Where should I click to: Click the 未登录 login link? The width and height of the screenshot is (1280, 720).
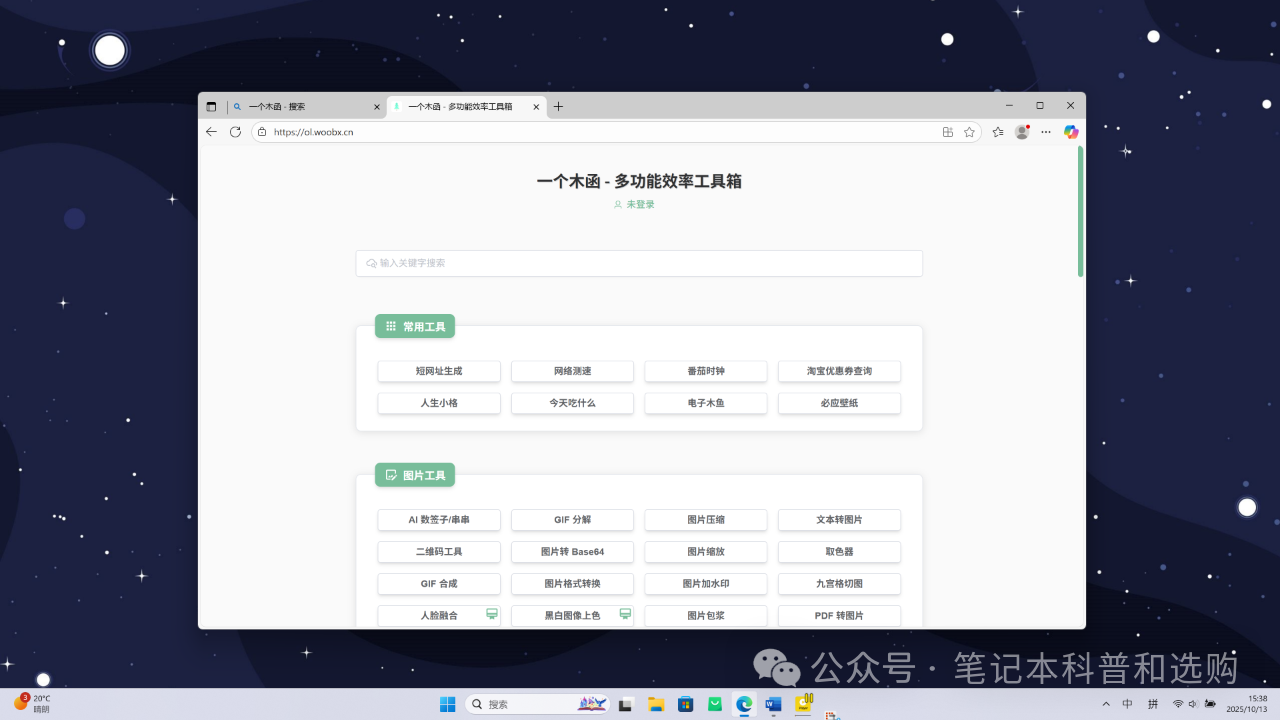click(639, 204)
